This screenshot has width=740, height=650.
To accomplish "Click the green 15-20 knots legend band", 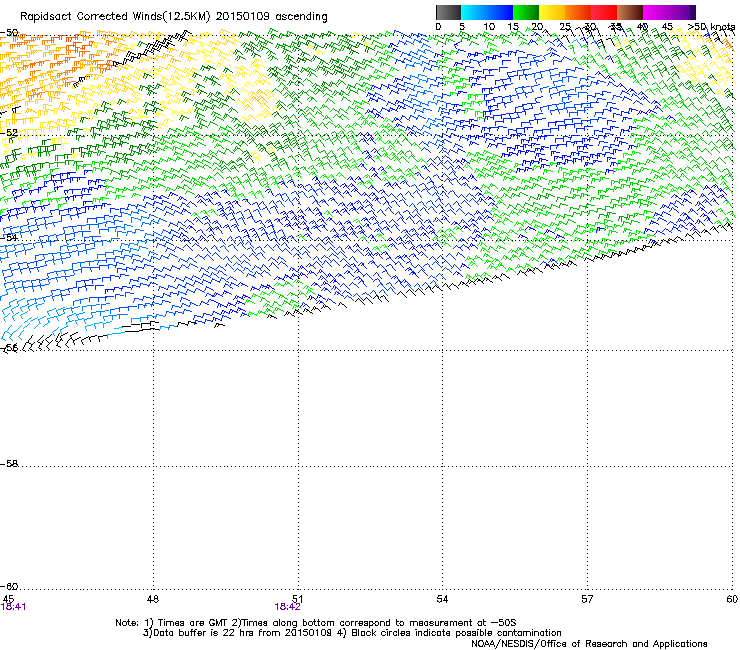I will tap(526, 12).
